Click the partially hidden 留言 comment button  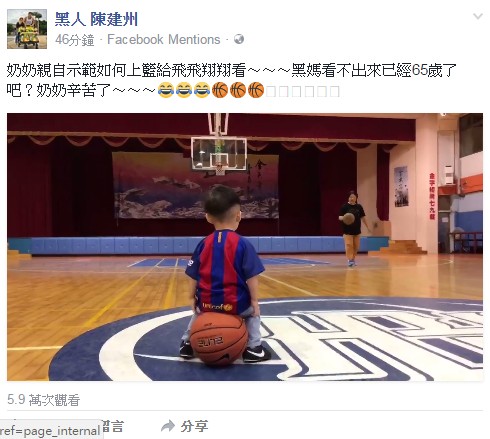point(112,426)
